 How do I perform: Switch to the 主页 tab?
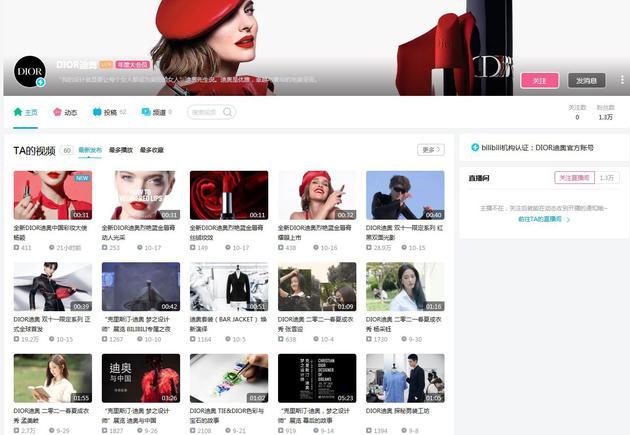click(25, 112)
